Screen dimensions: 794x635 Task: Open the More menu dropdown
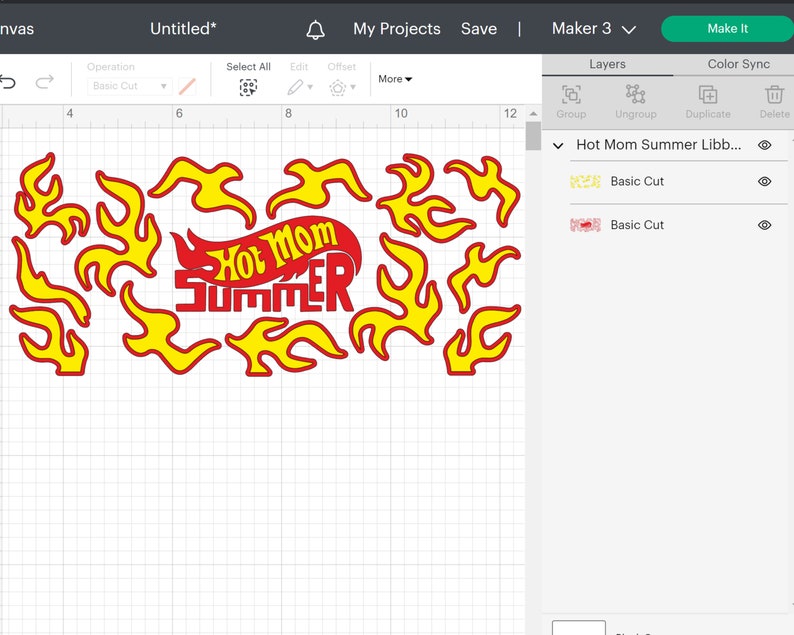[x=395, y=79]
